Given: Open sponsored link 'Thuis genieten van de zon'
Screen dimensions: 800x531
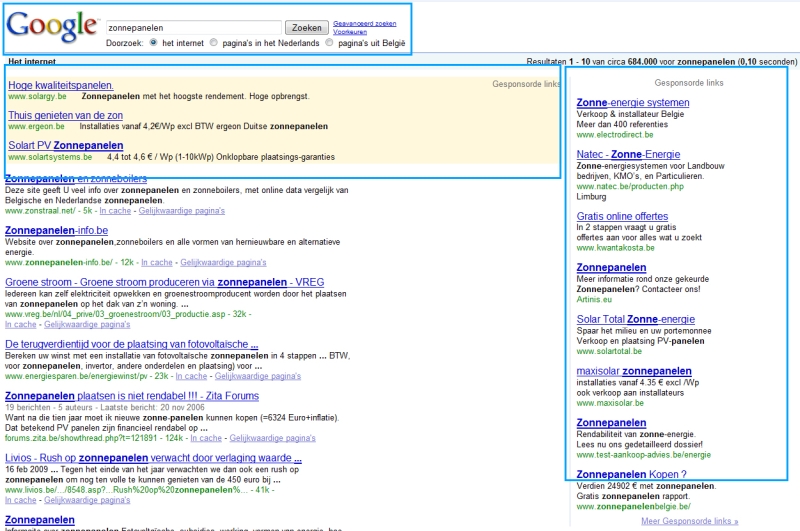Looking at the screenshot, I should coord(65,115).
